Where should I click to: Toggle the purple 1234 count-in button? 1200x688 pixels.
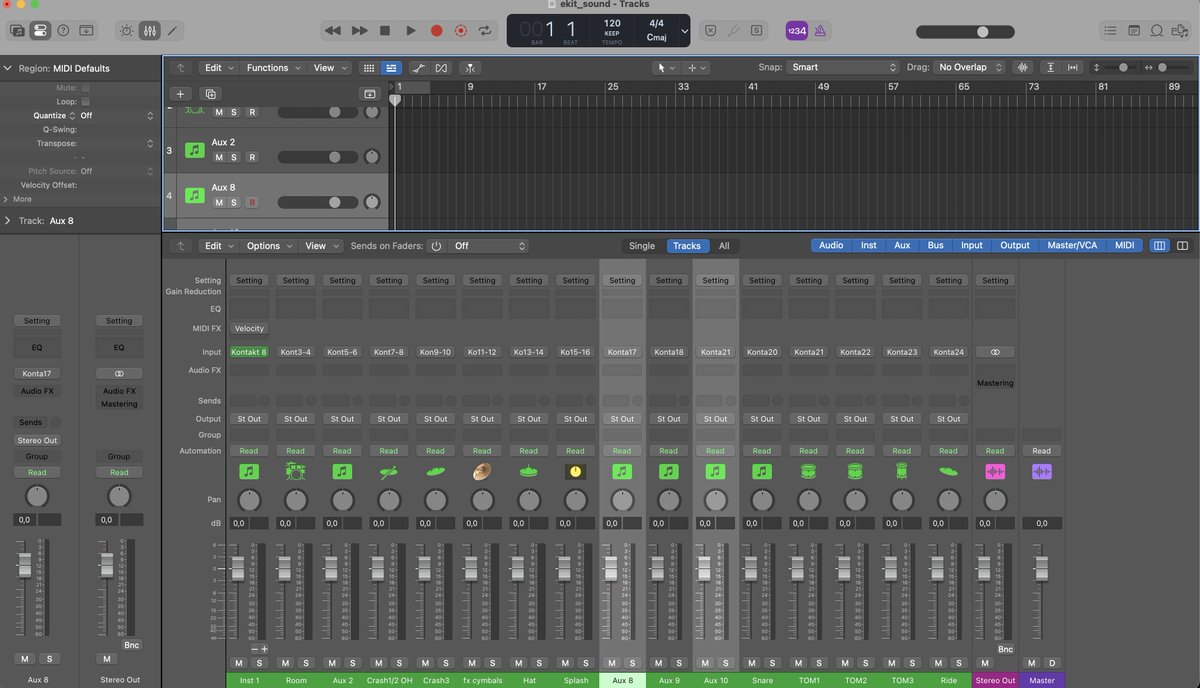(x=796, y=31)
